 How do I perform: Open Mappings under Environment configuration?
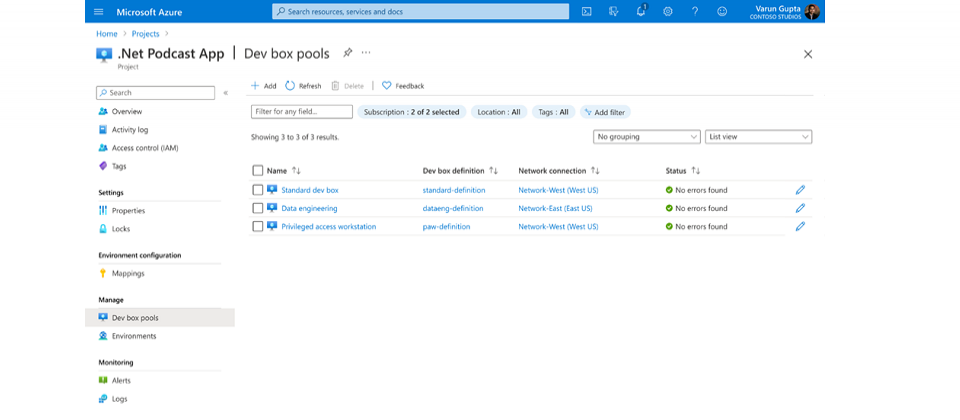128,274
